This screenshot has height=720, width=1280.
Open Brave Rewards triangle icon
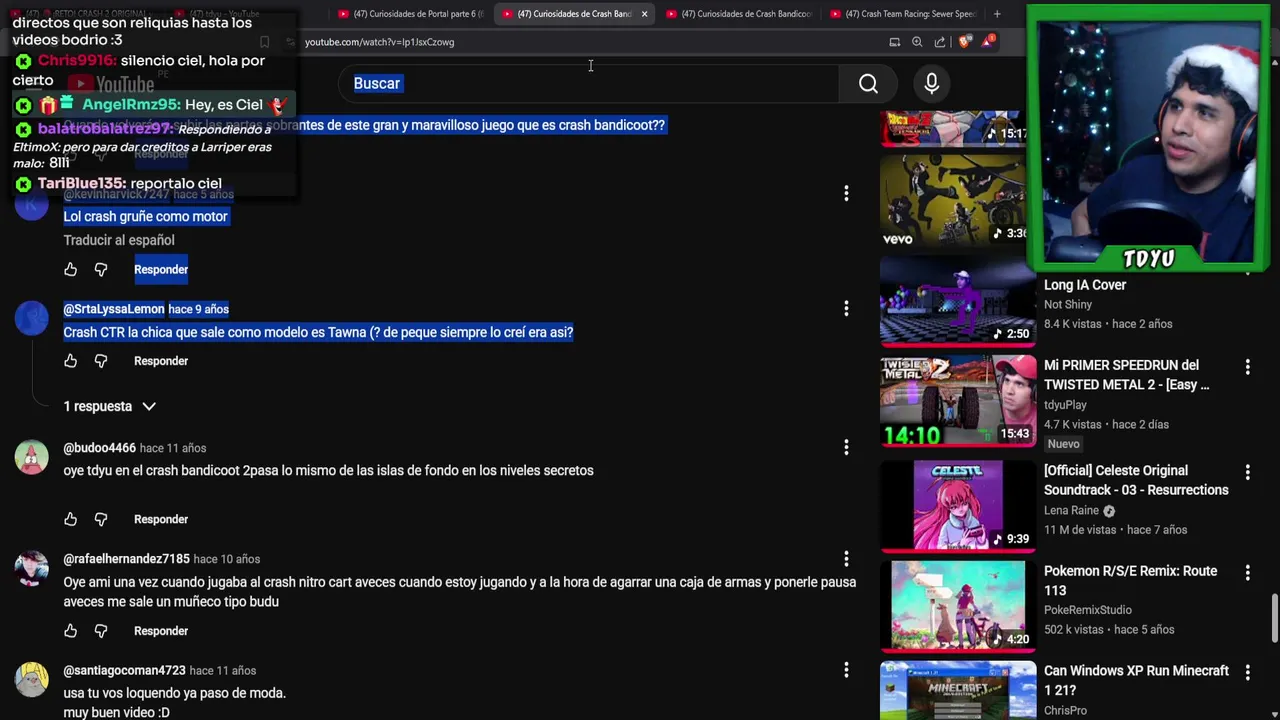[x=988, y=42]
